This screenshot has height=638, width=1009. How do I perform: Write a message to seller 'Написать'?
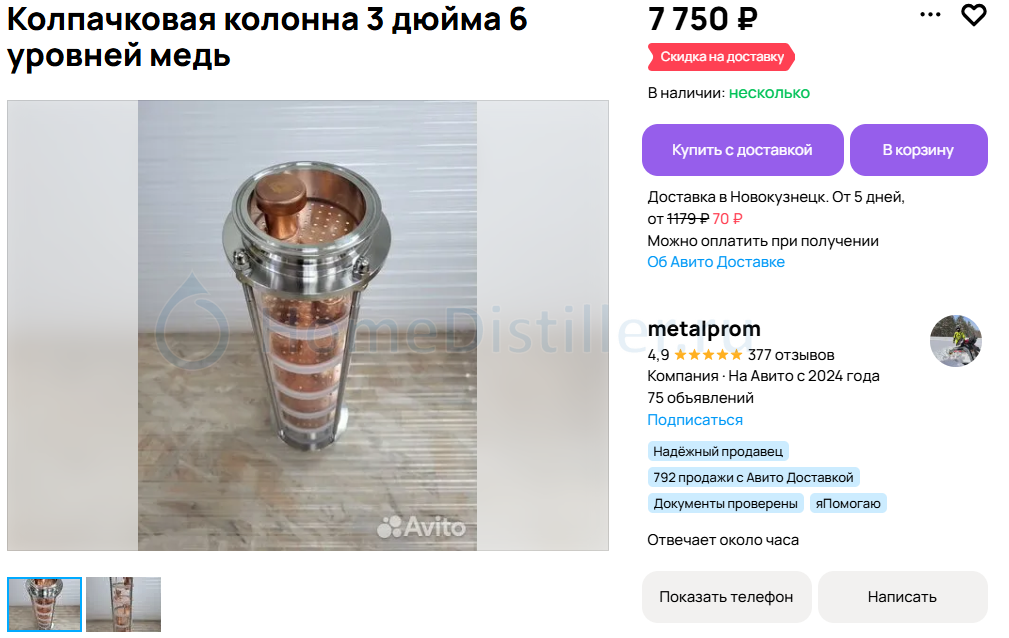[x=902, y=597]
